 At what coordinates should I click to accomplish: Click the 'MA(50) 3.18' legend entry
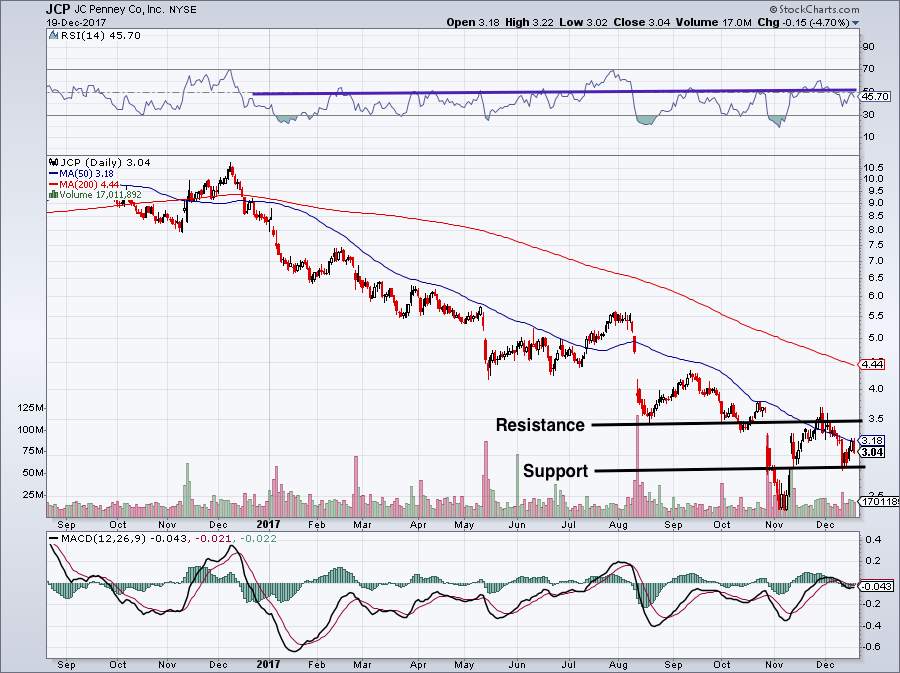click(86, 173)
